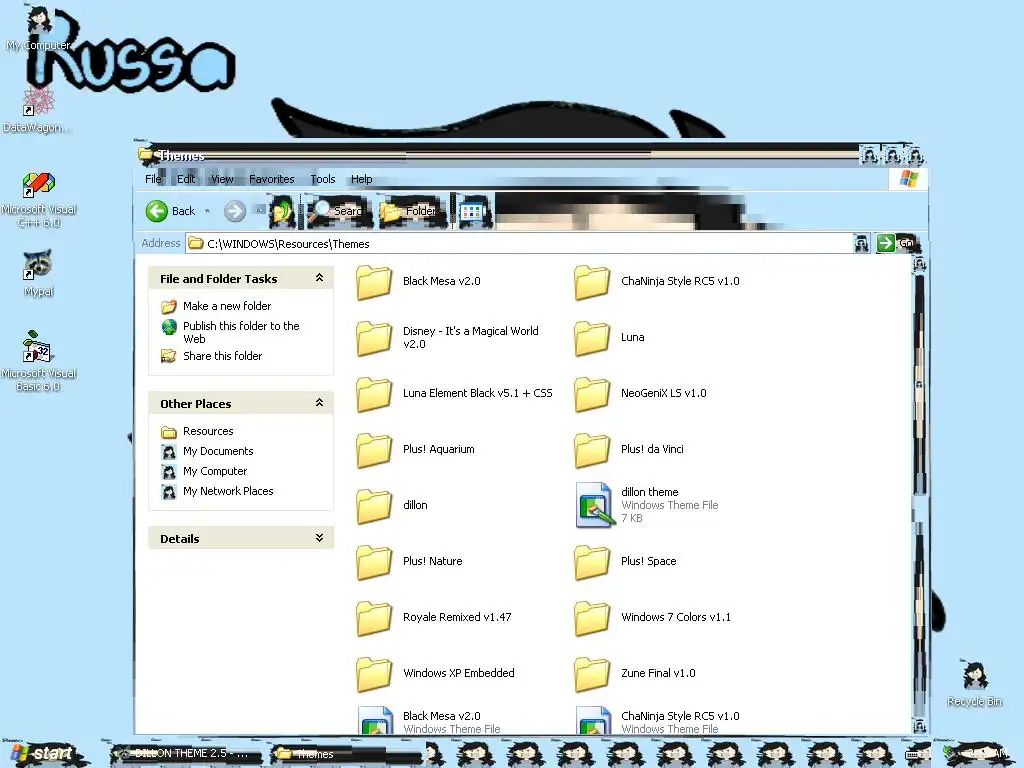
Task: Click the Up folder toolbar icon
Action: click(x=283, y=211)
